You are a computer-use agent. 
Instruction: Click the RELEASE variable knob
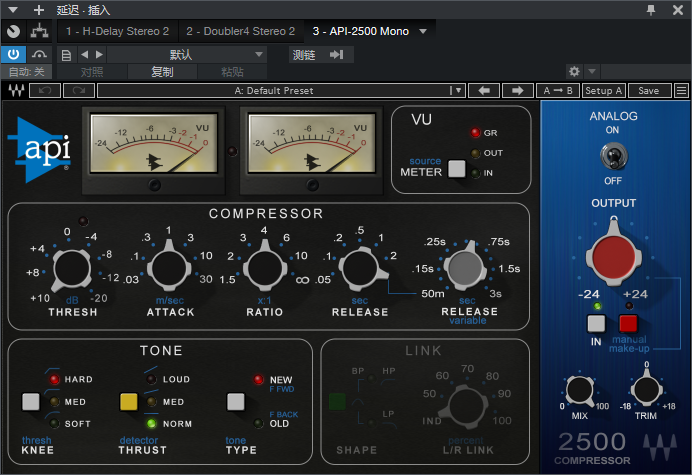(465, 267)
